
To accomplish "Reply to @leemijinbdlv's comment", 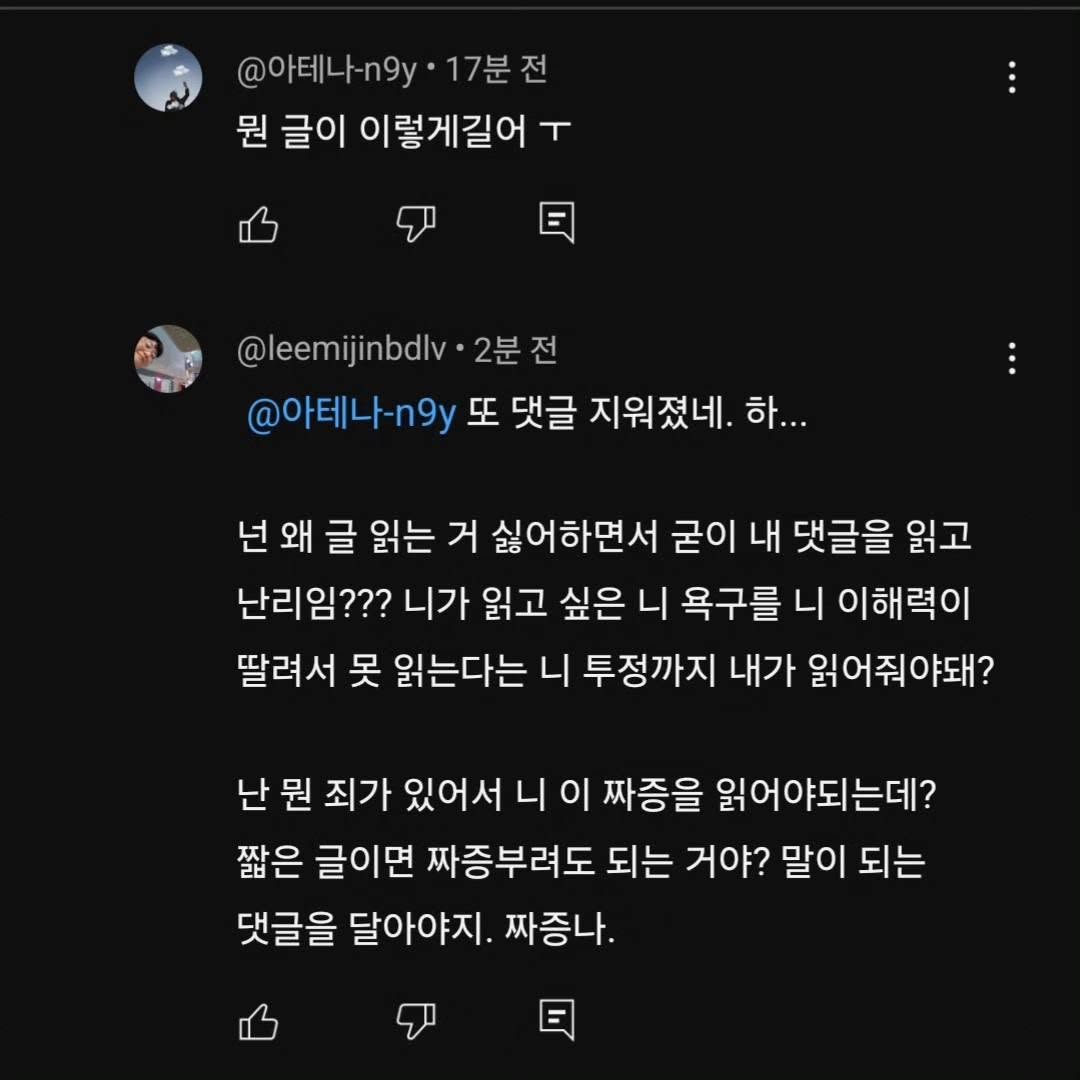I will tap(557, 1018).
